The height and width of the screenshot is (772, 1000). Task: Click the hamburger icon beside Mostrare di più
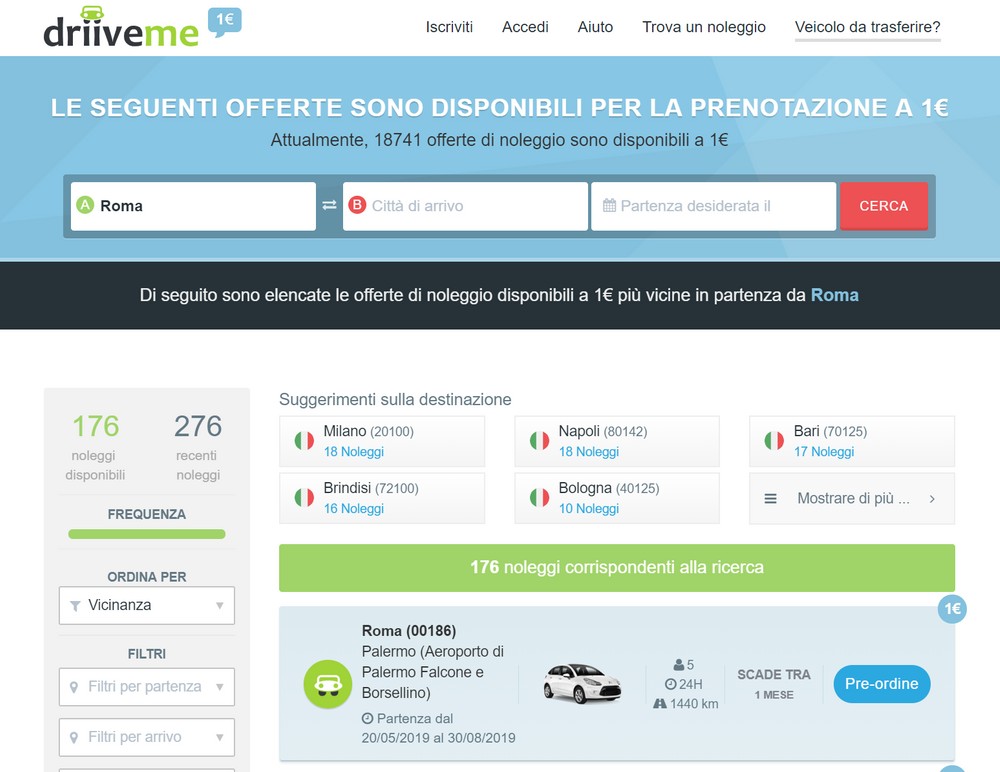(770, 499)
